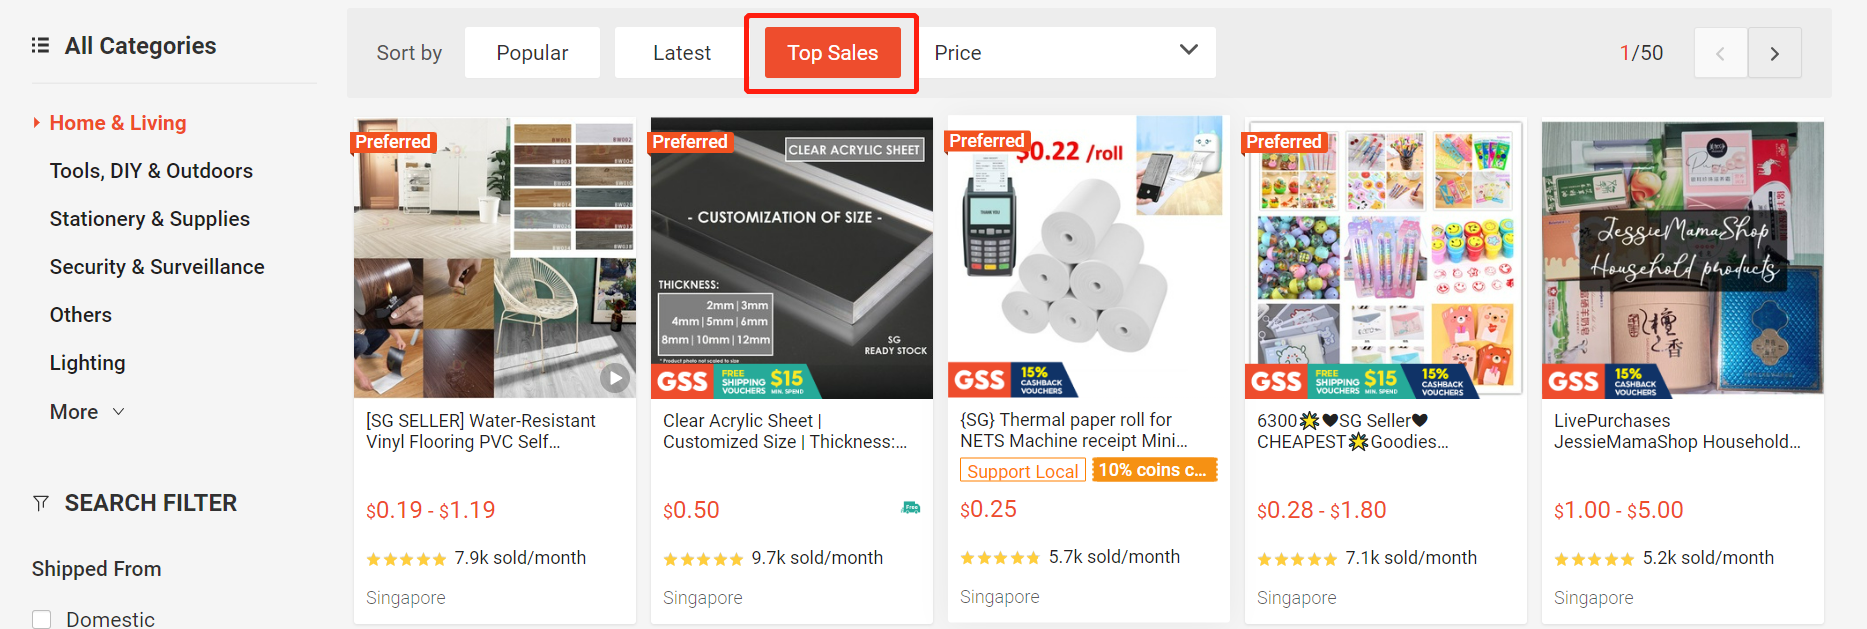
Task: Open the Price sort dropdown
Action: pyautogui.click(x=1067, y=52)
